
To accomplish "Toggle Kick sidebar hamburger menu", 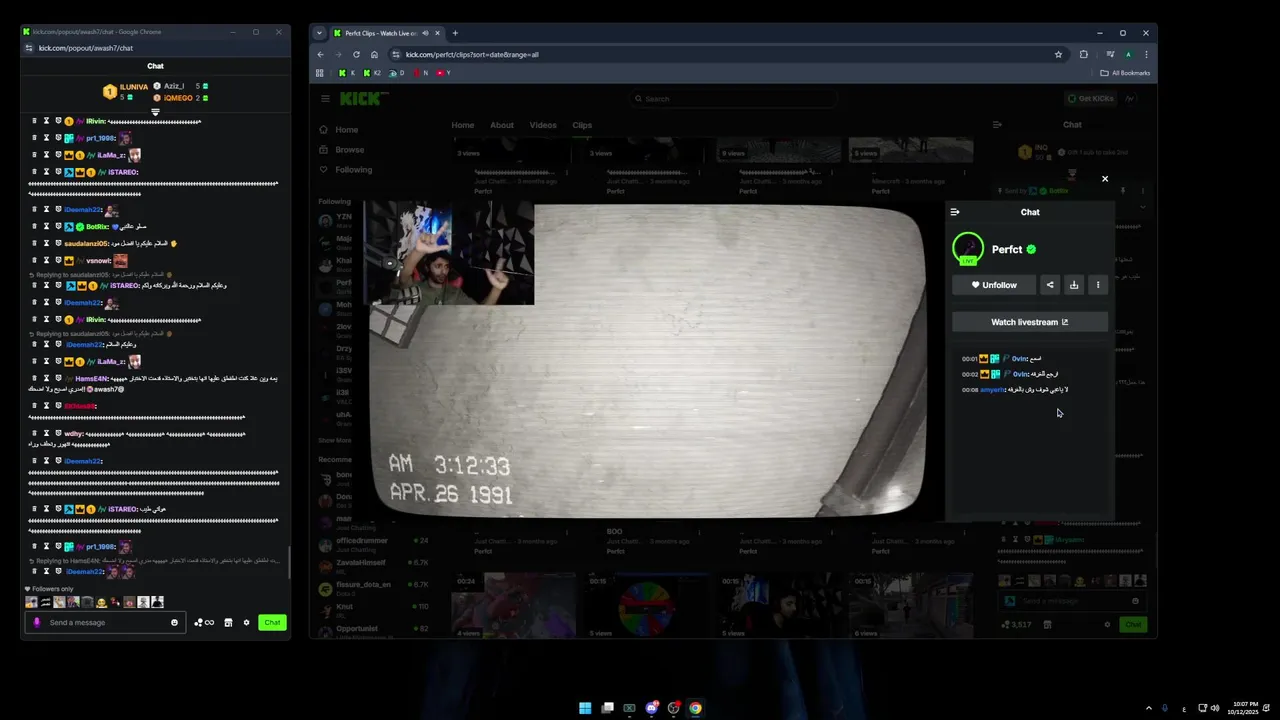I will [x=325, y=99].
